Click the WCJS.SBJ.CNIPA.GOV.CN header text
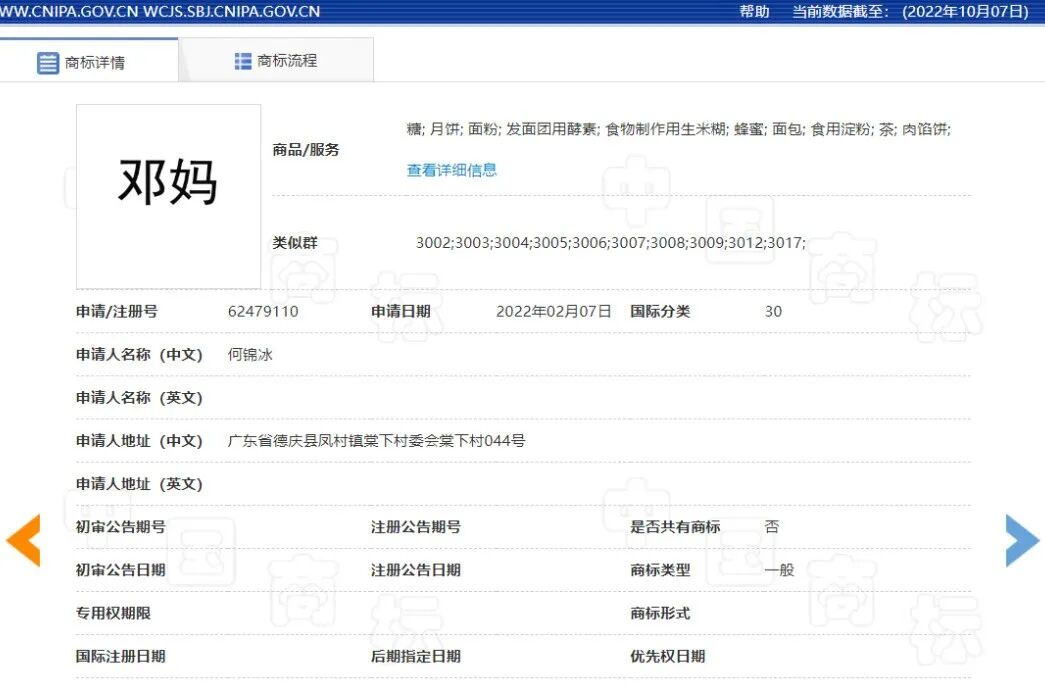 [x=231, y=11]
